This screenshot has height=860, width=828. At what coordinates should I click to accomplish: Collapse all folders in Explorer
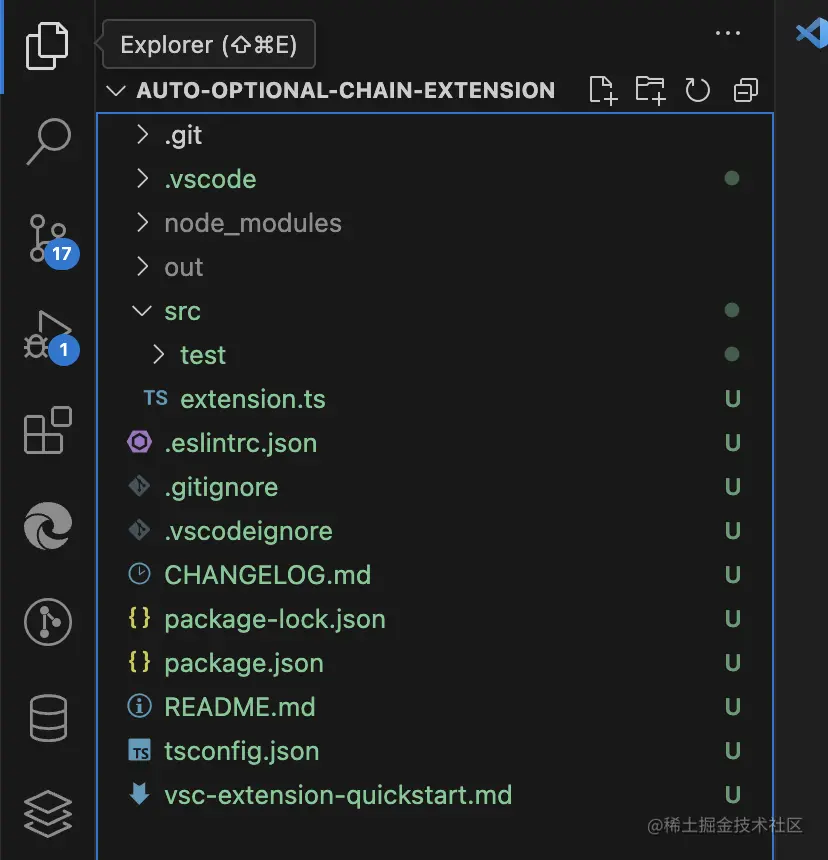coord(746,90)
